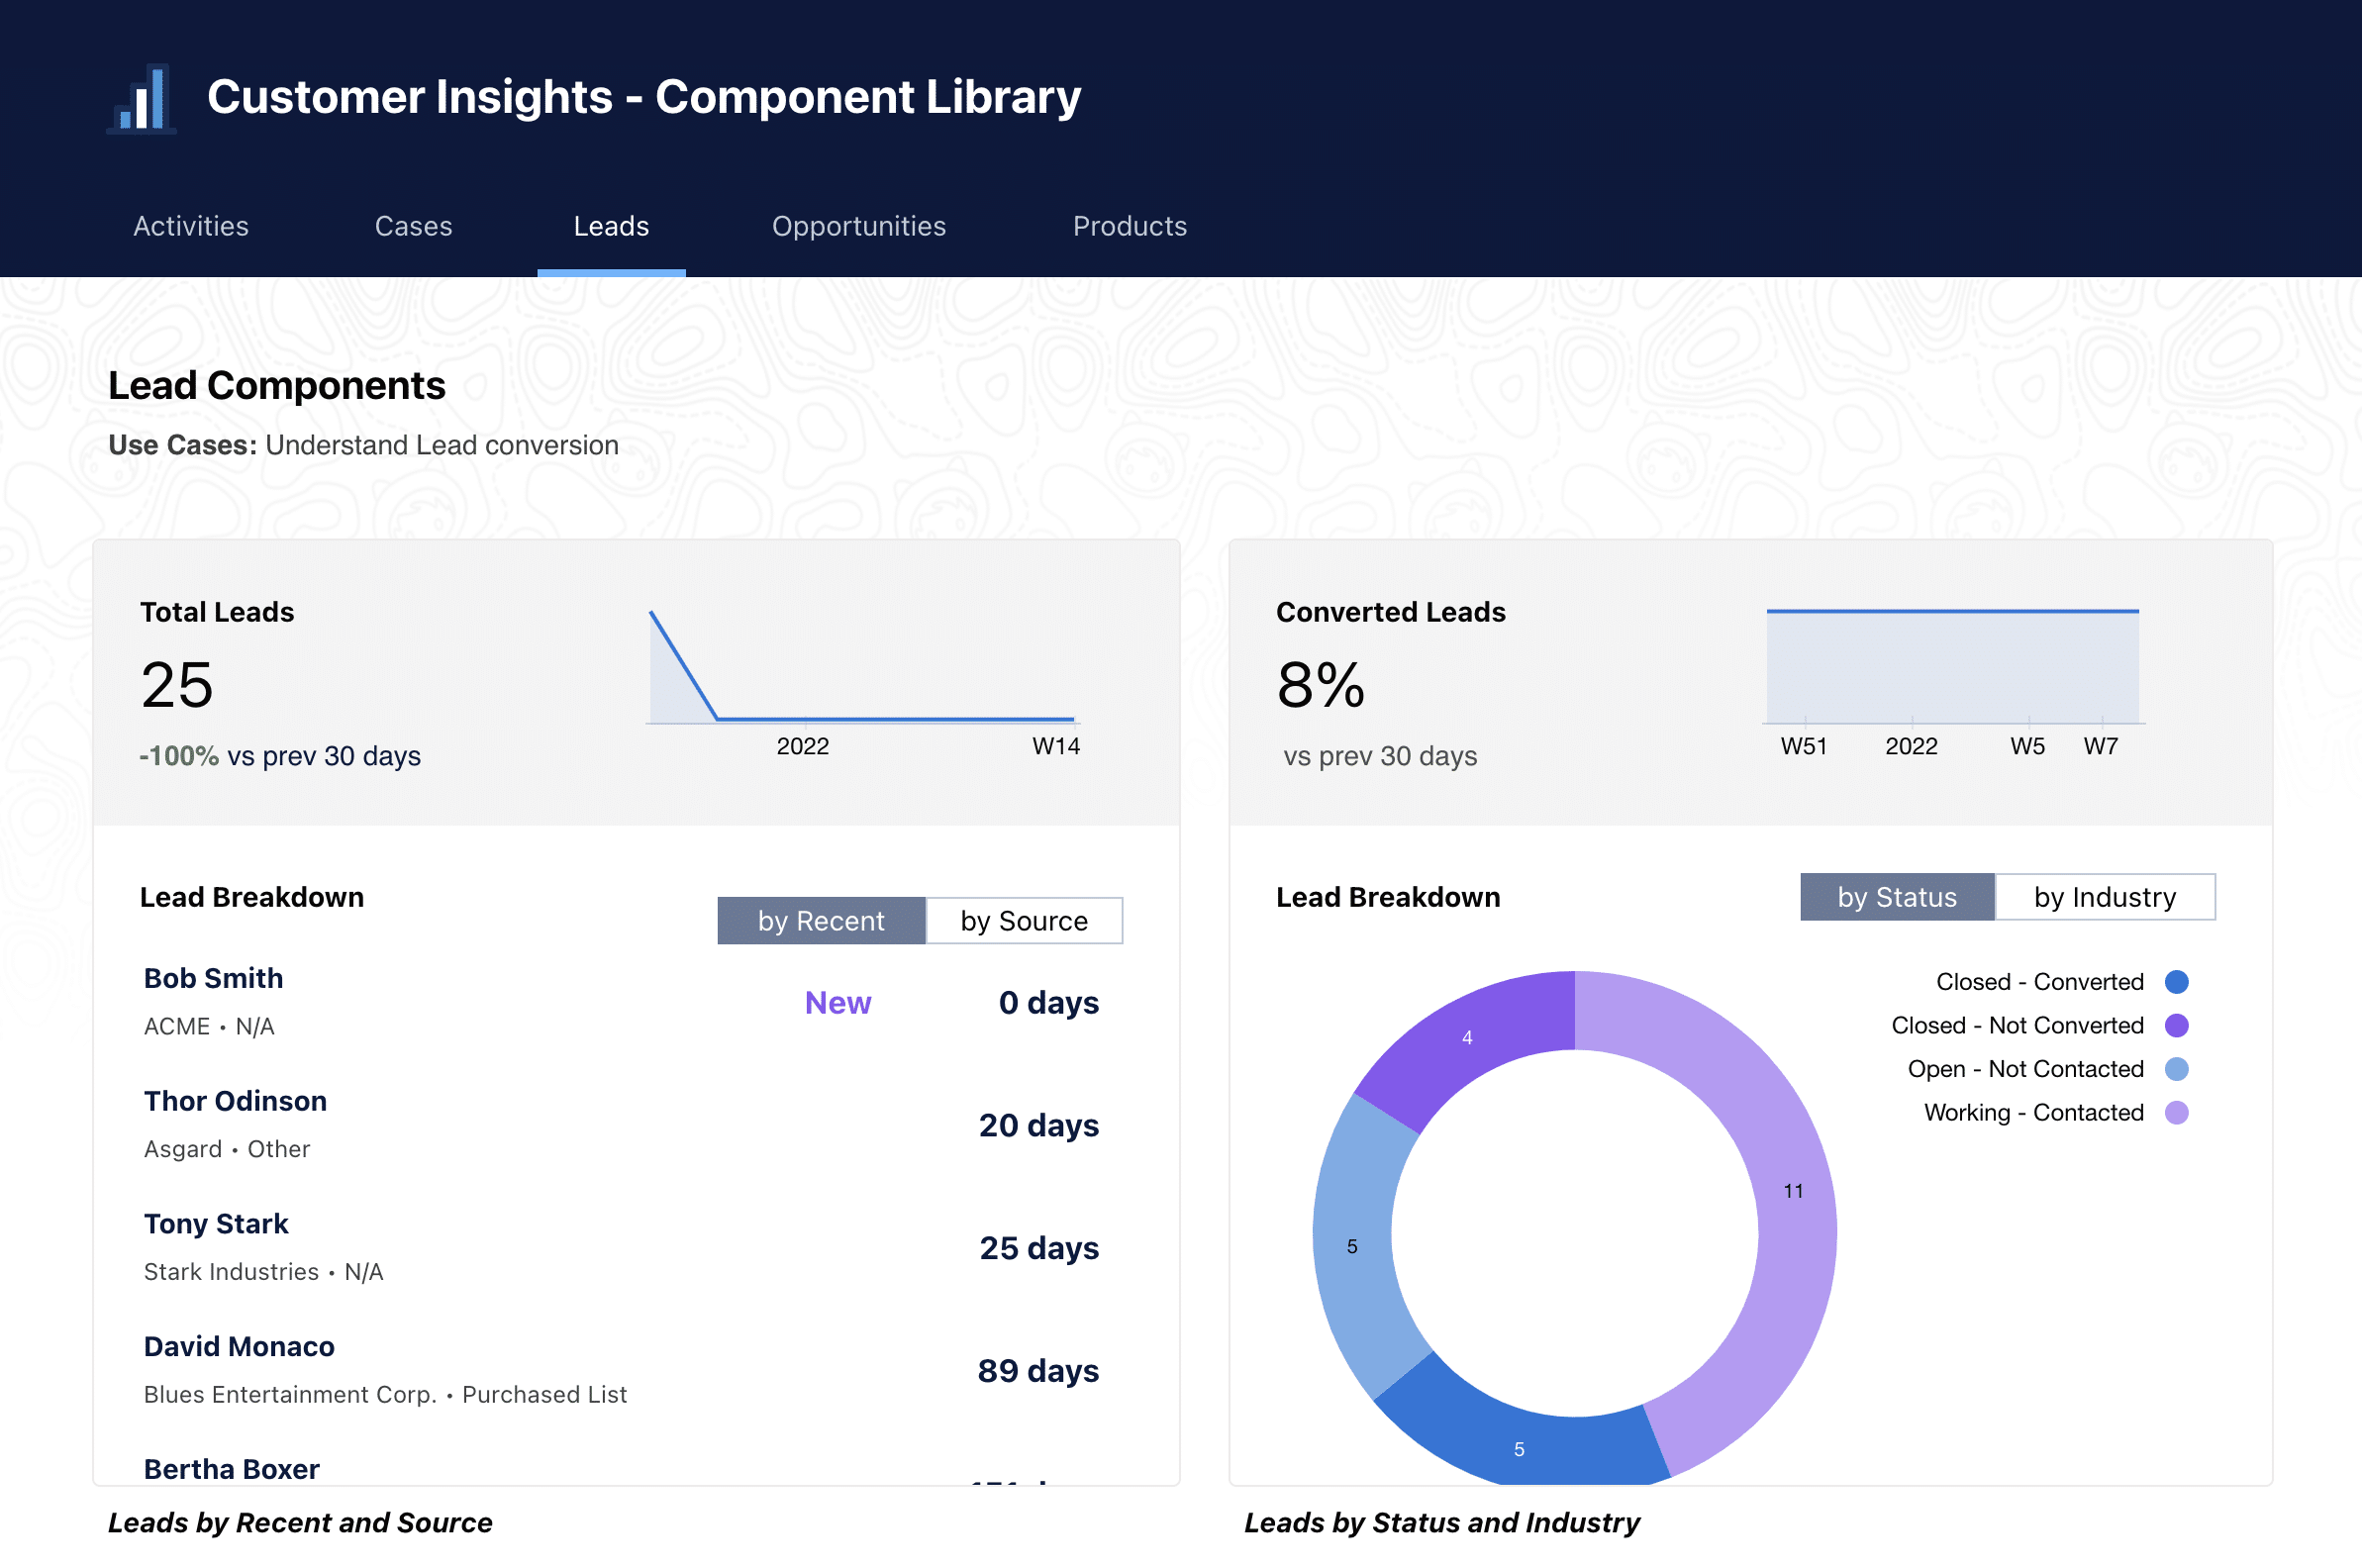Click the 89 days value for David Monaco

tap(1038, 1371)
